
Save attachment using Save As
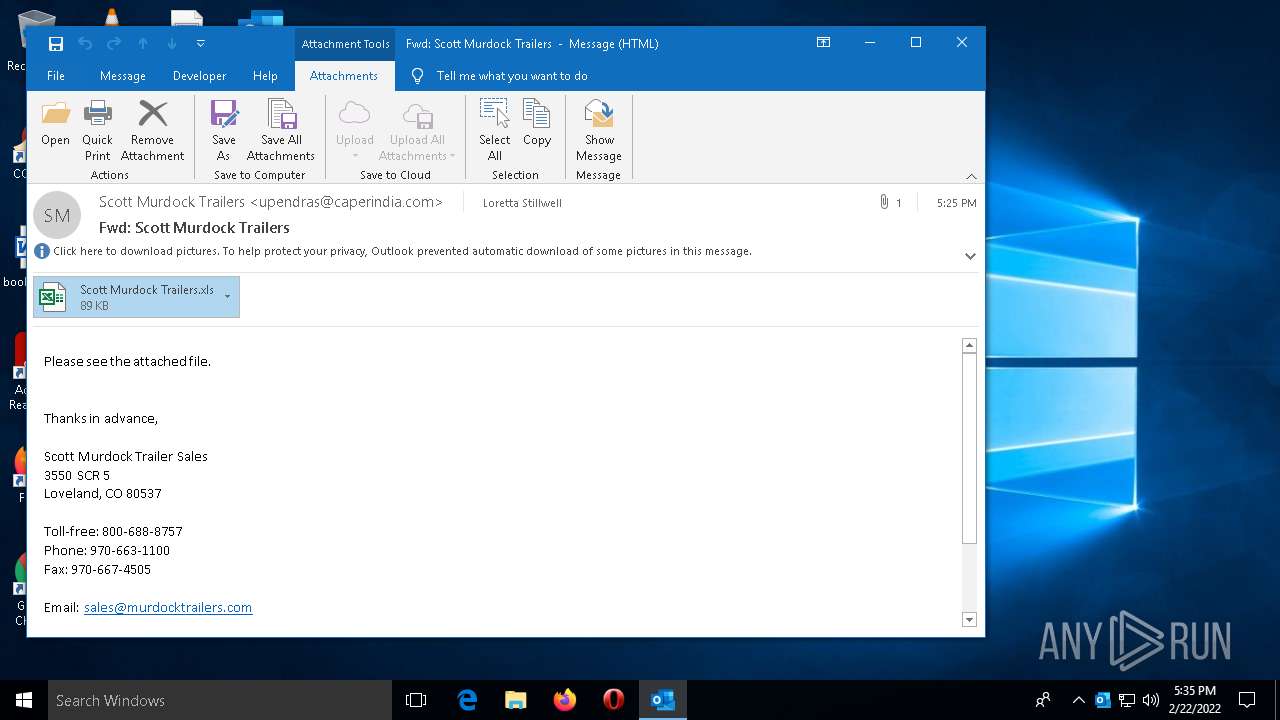[224, 130]
